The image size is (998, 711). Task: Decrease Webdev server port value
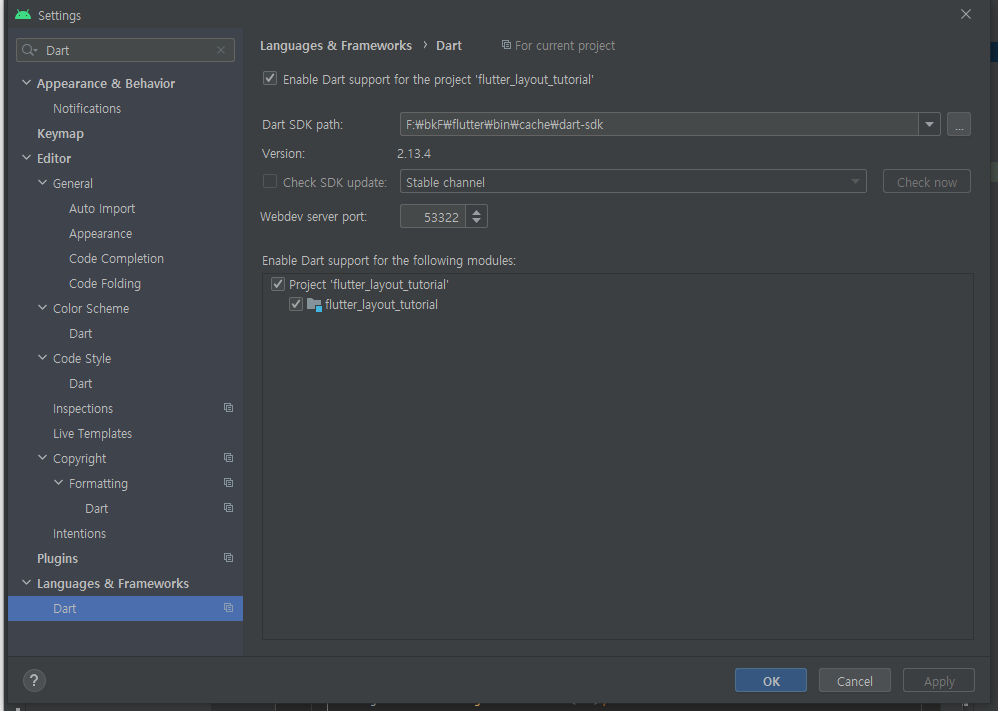477,222
